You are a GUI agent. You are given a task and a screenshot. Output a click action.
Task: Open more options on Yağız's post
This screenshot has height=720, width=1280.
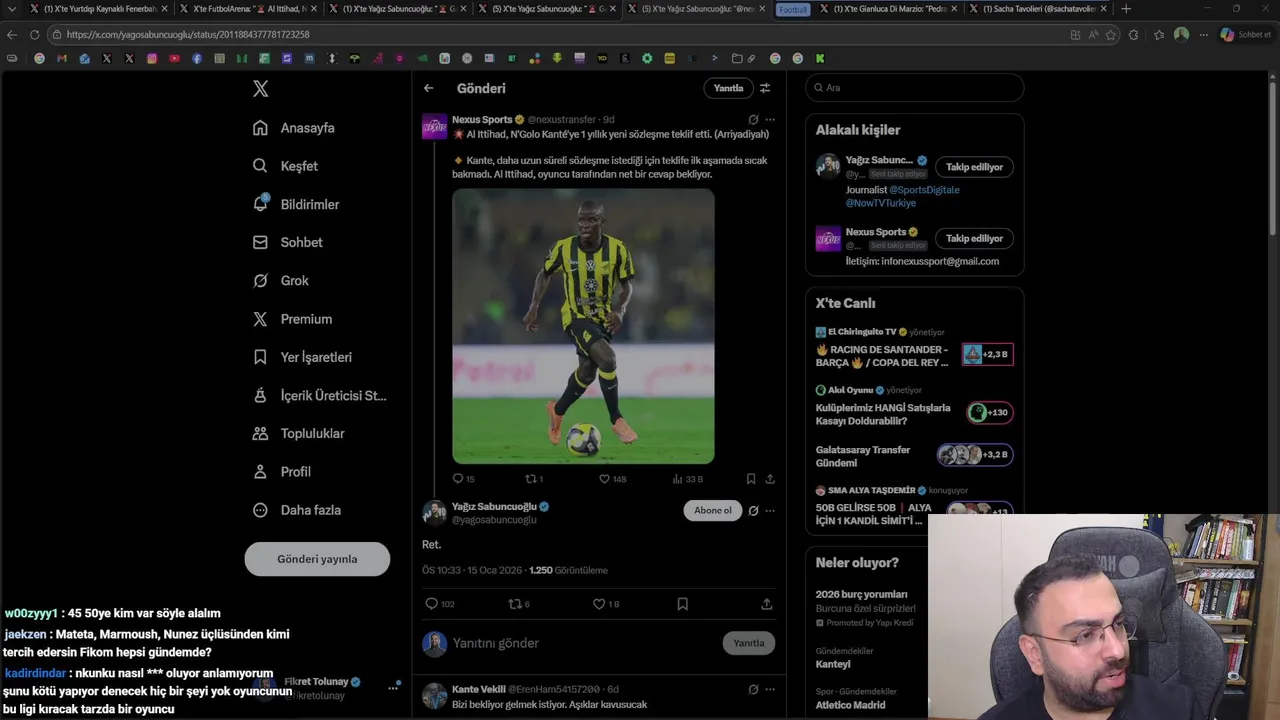770,510
